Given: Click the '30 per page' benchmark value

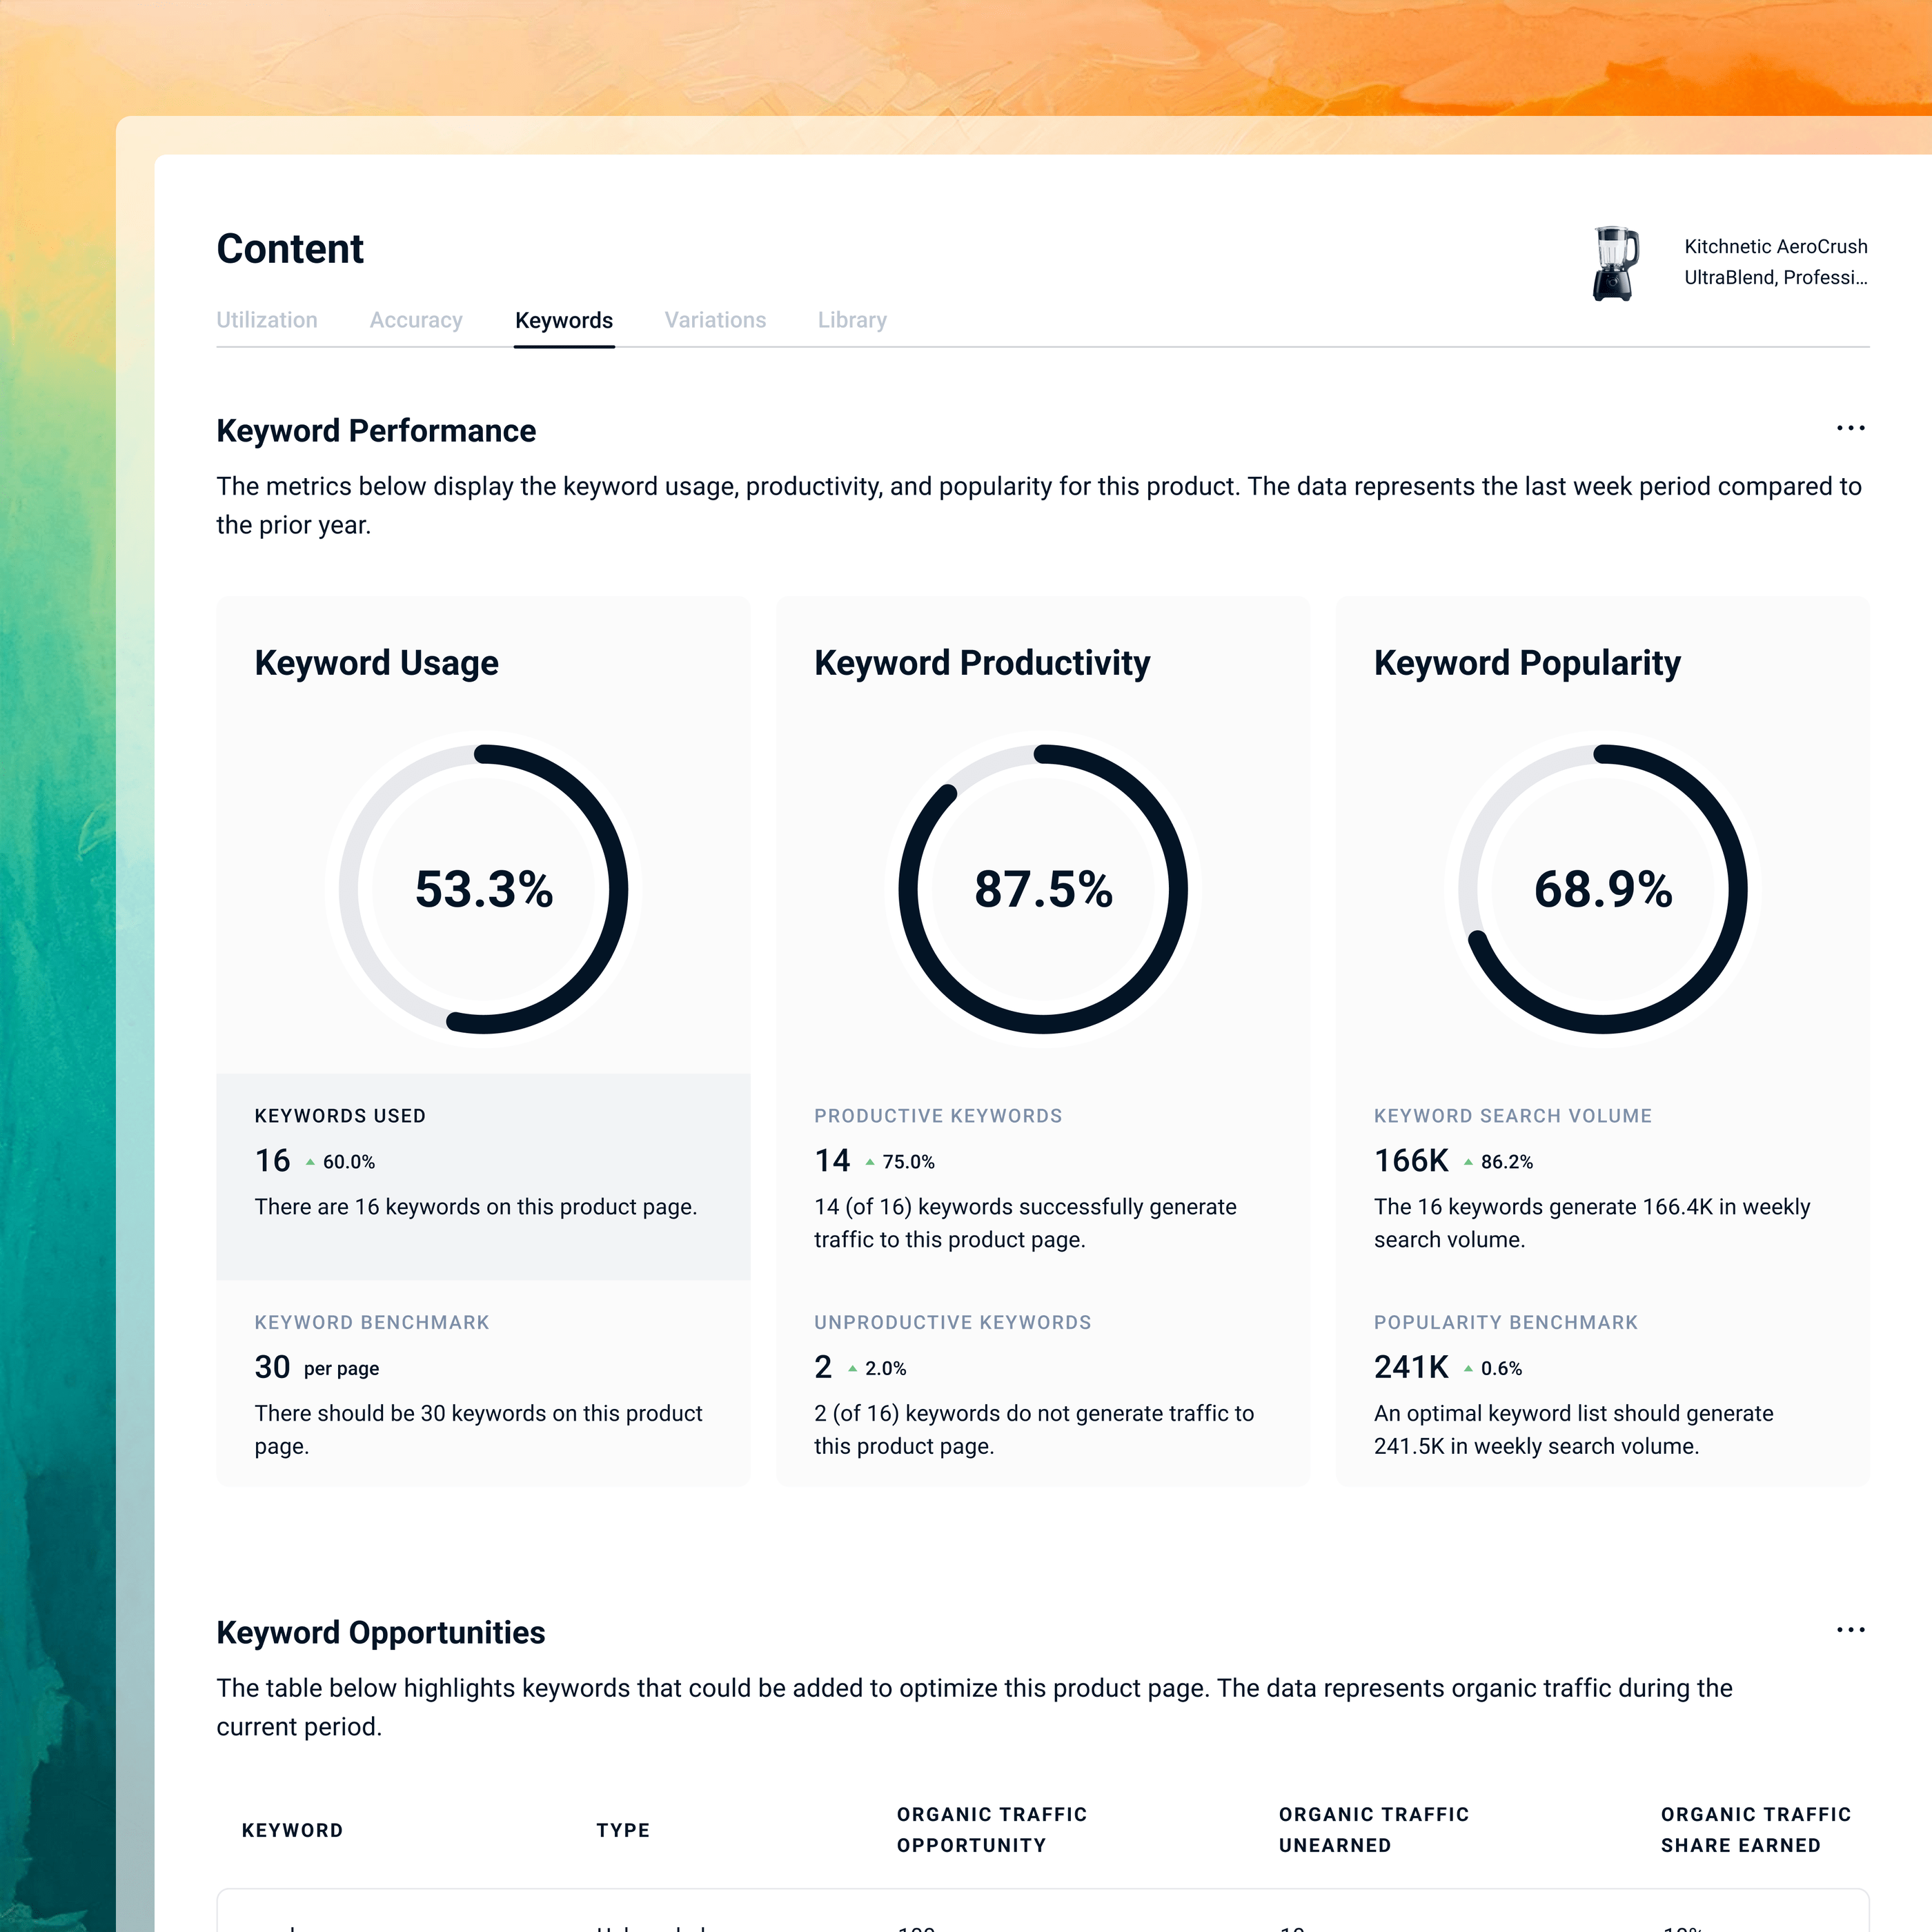Looking at the screenshot, I should click(316, 1367).
